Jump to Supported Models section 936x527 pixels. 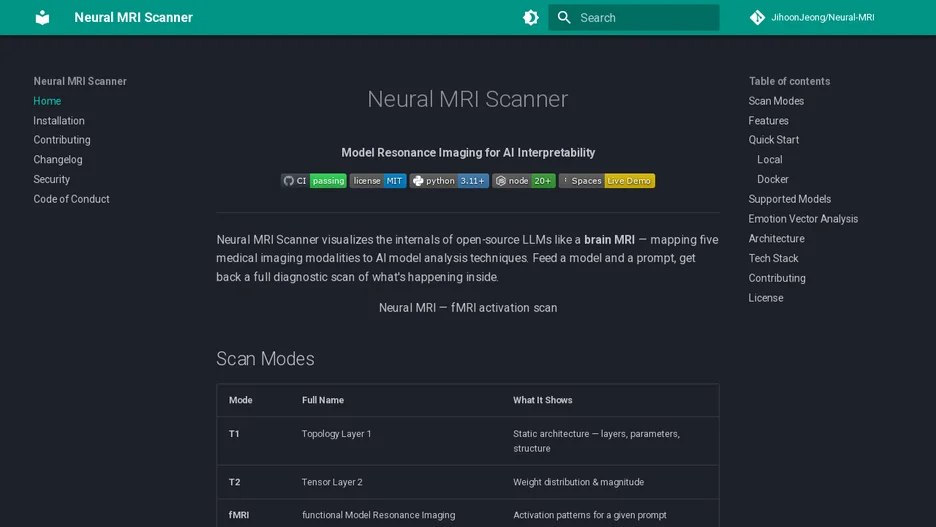(790, 199)
